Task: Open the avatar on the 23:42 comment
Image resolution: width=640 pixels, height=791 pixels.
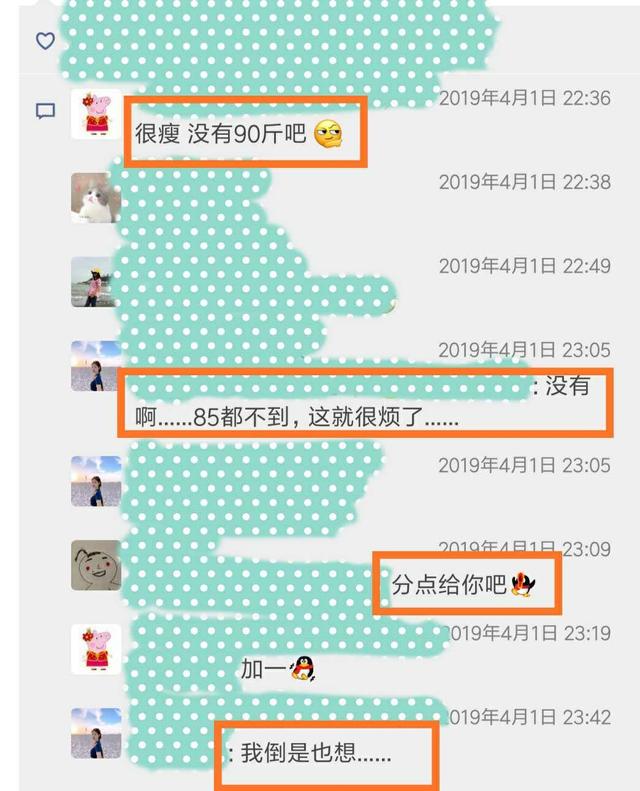Action: coord(96,733)
